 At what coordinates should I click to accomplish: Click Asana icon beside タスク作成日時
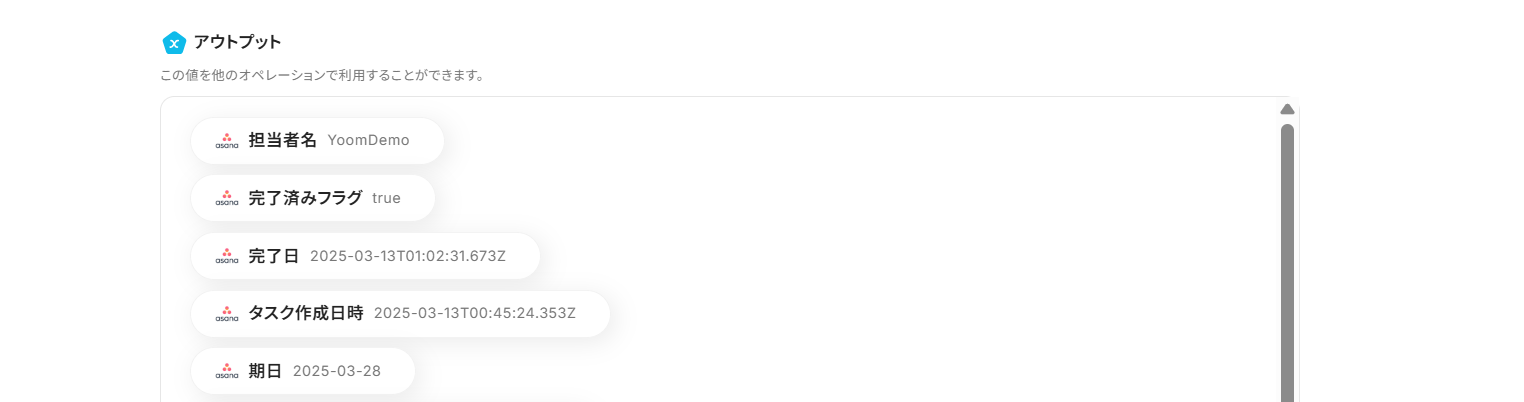pyautogui.click(x=227, y=314)
